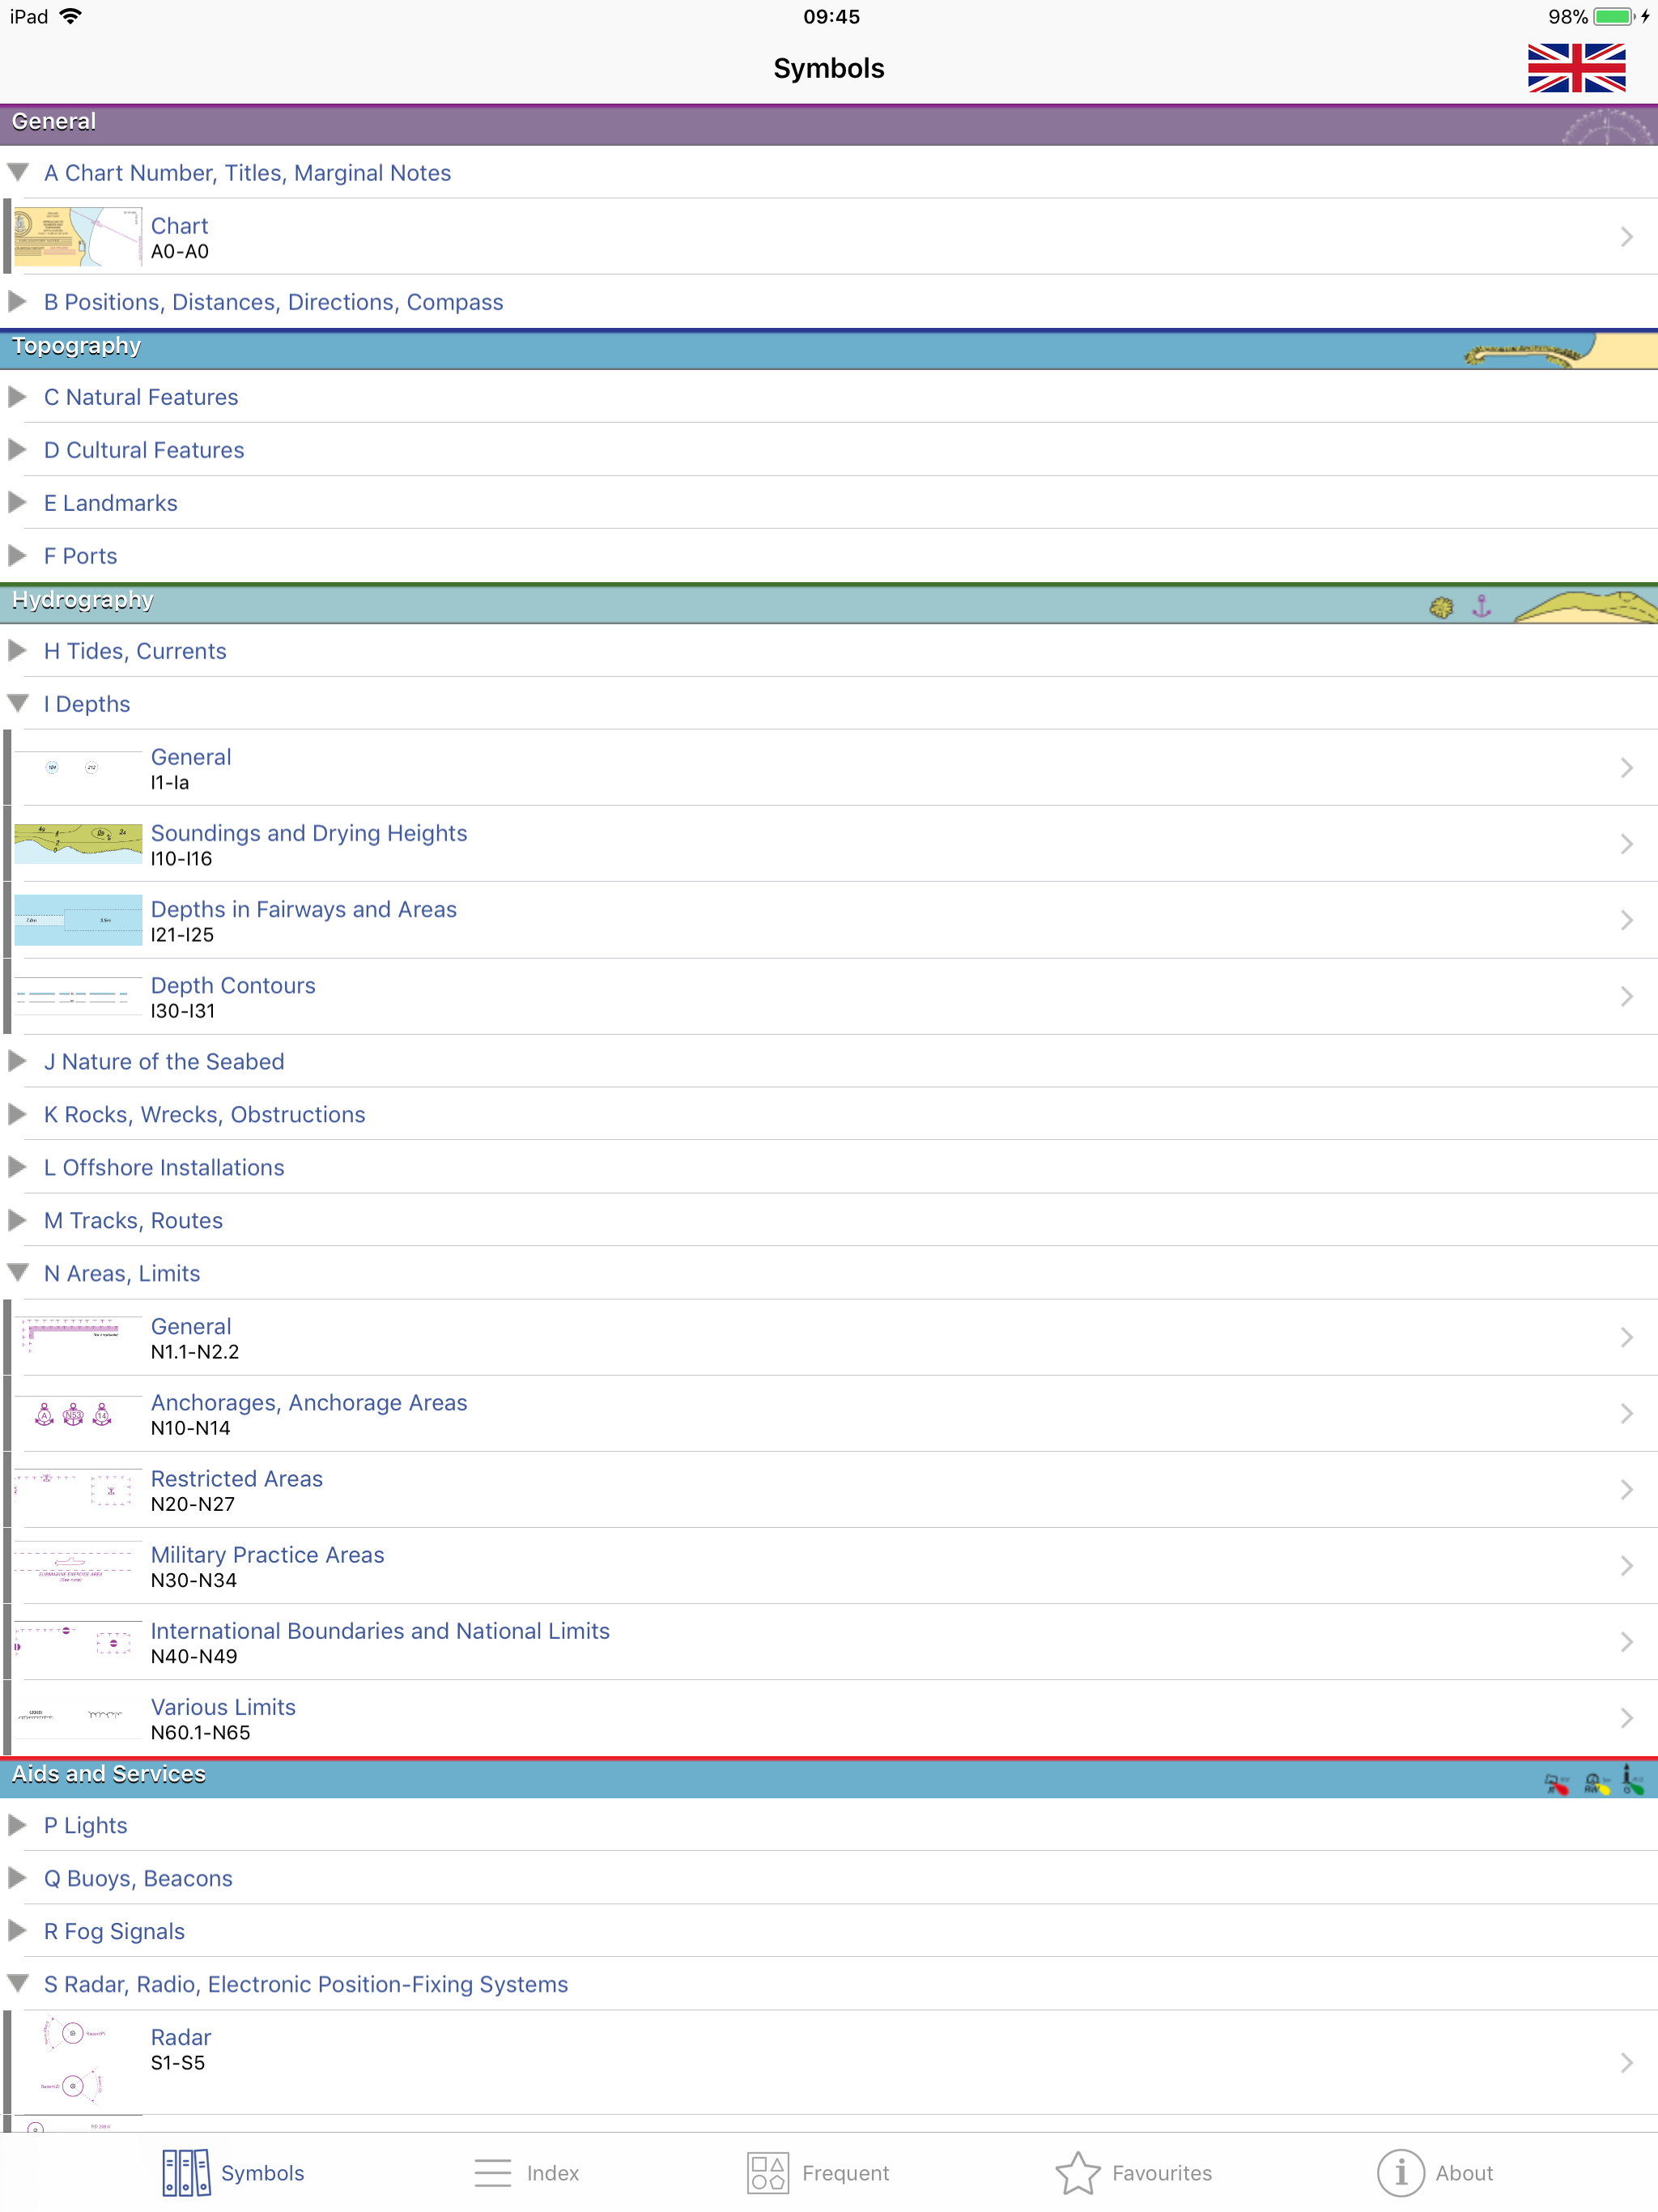Collapse A Chart Number, Titles section
Screen dimensions: 1658x2212
point(18,173)
